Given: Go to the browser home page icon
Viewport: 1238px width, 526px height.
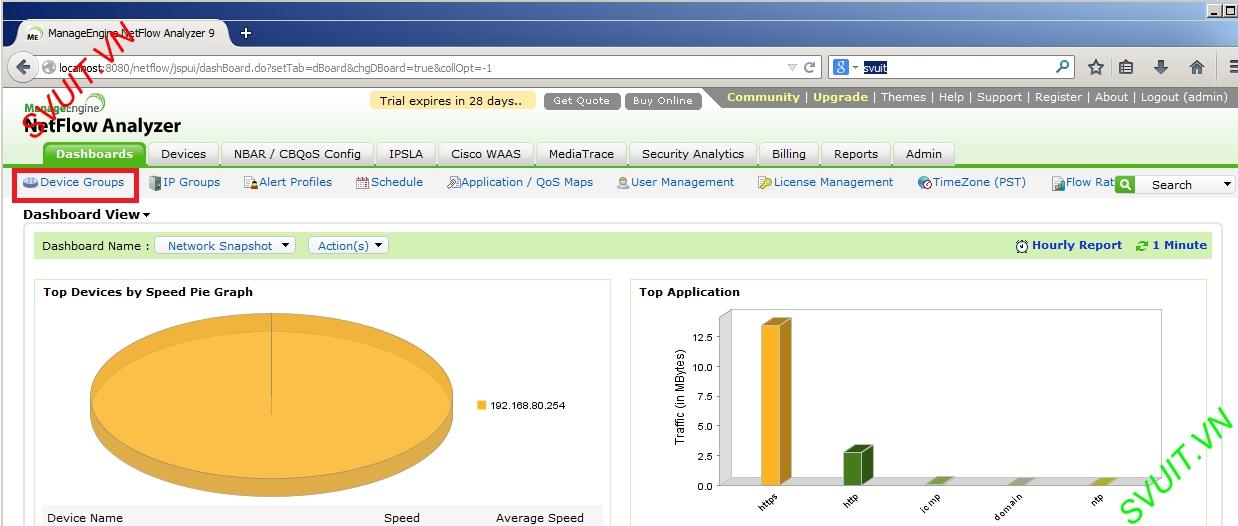Looking at the screenshot, I should pos(1196,67).
